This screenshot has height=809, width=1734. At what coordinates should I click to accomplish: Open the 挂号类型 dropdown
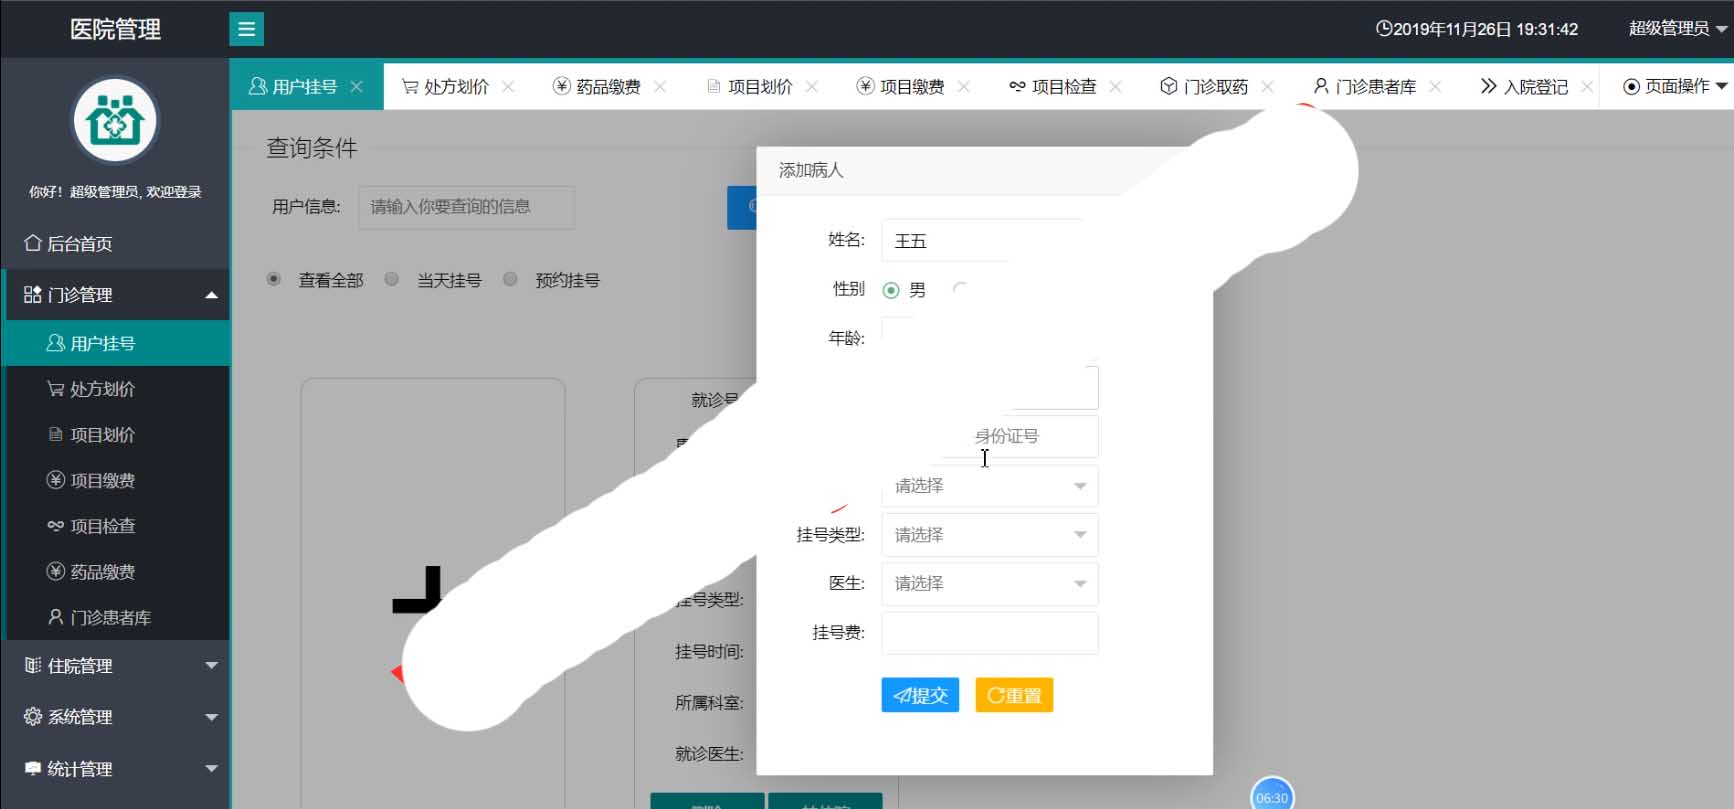pos(989,535)
